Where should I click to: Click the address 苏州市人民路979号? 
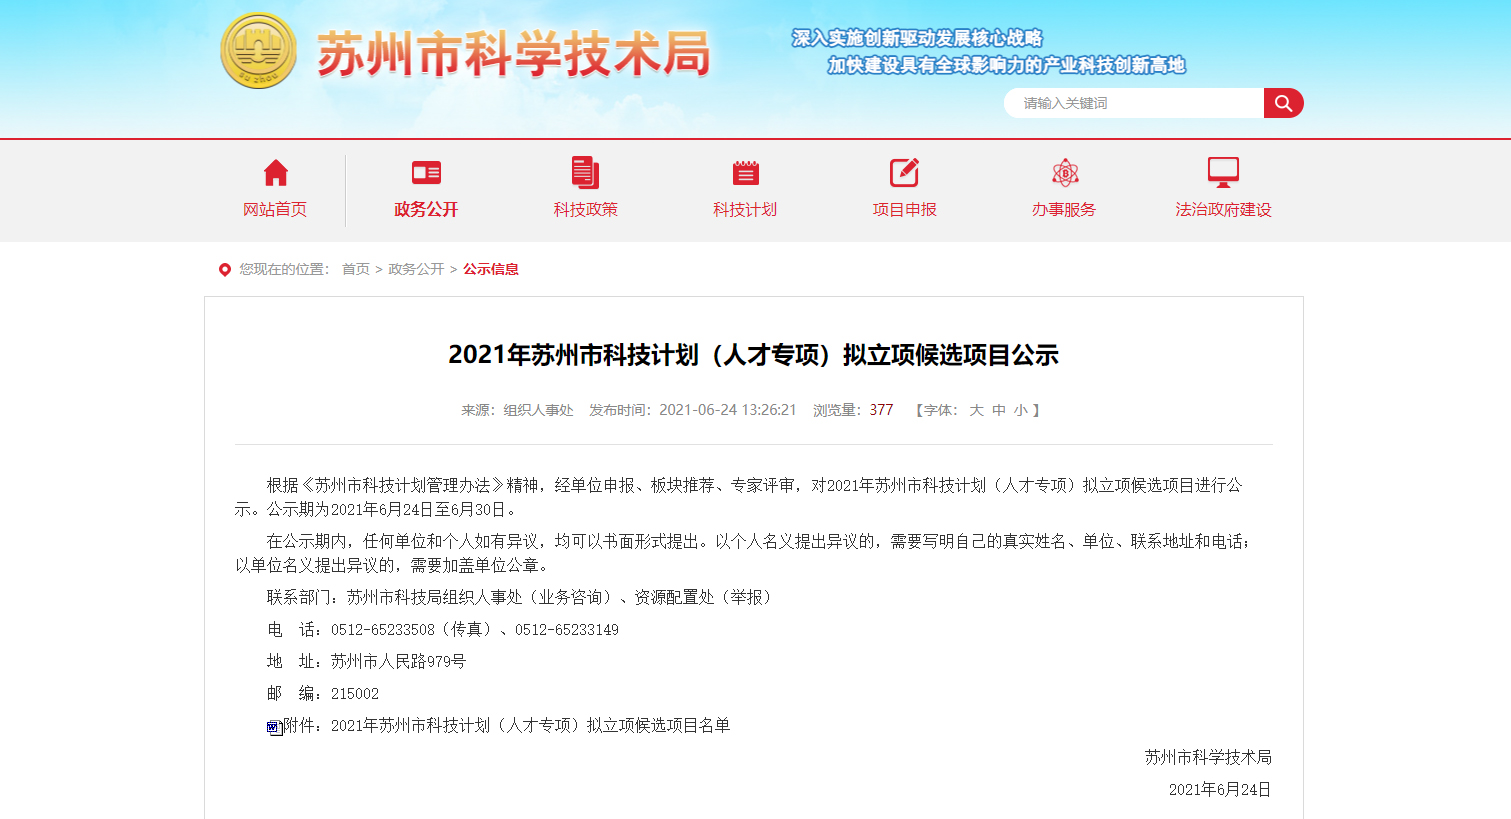[398, 661]
